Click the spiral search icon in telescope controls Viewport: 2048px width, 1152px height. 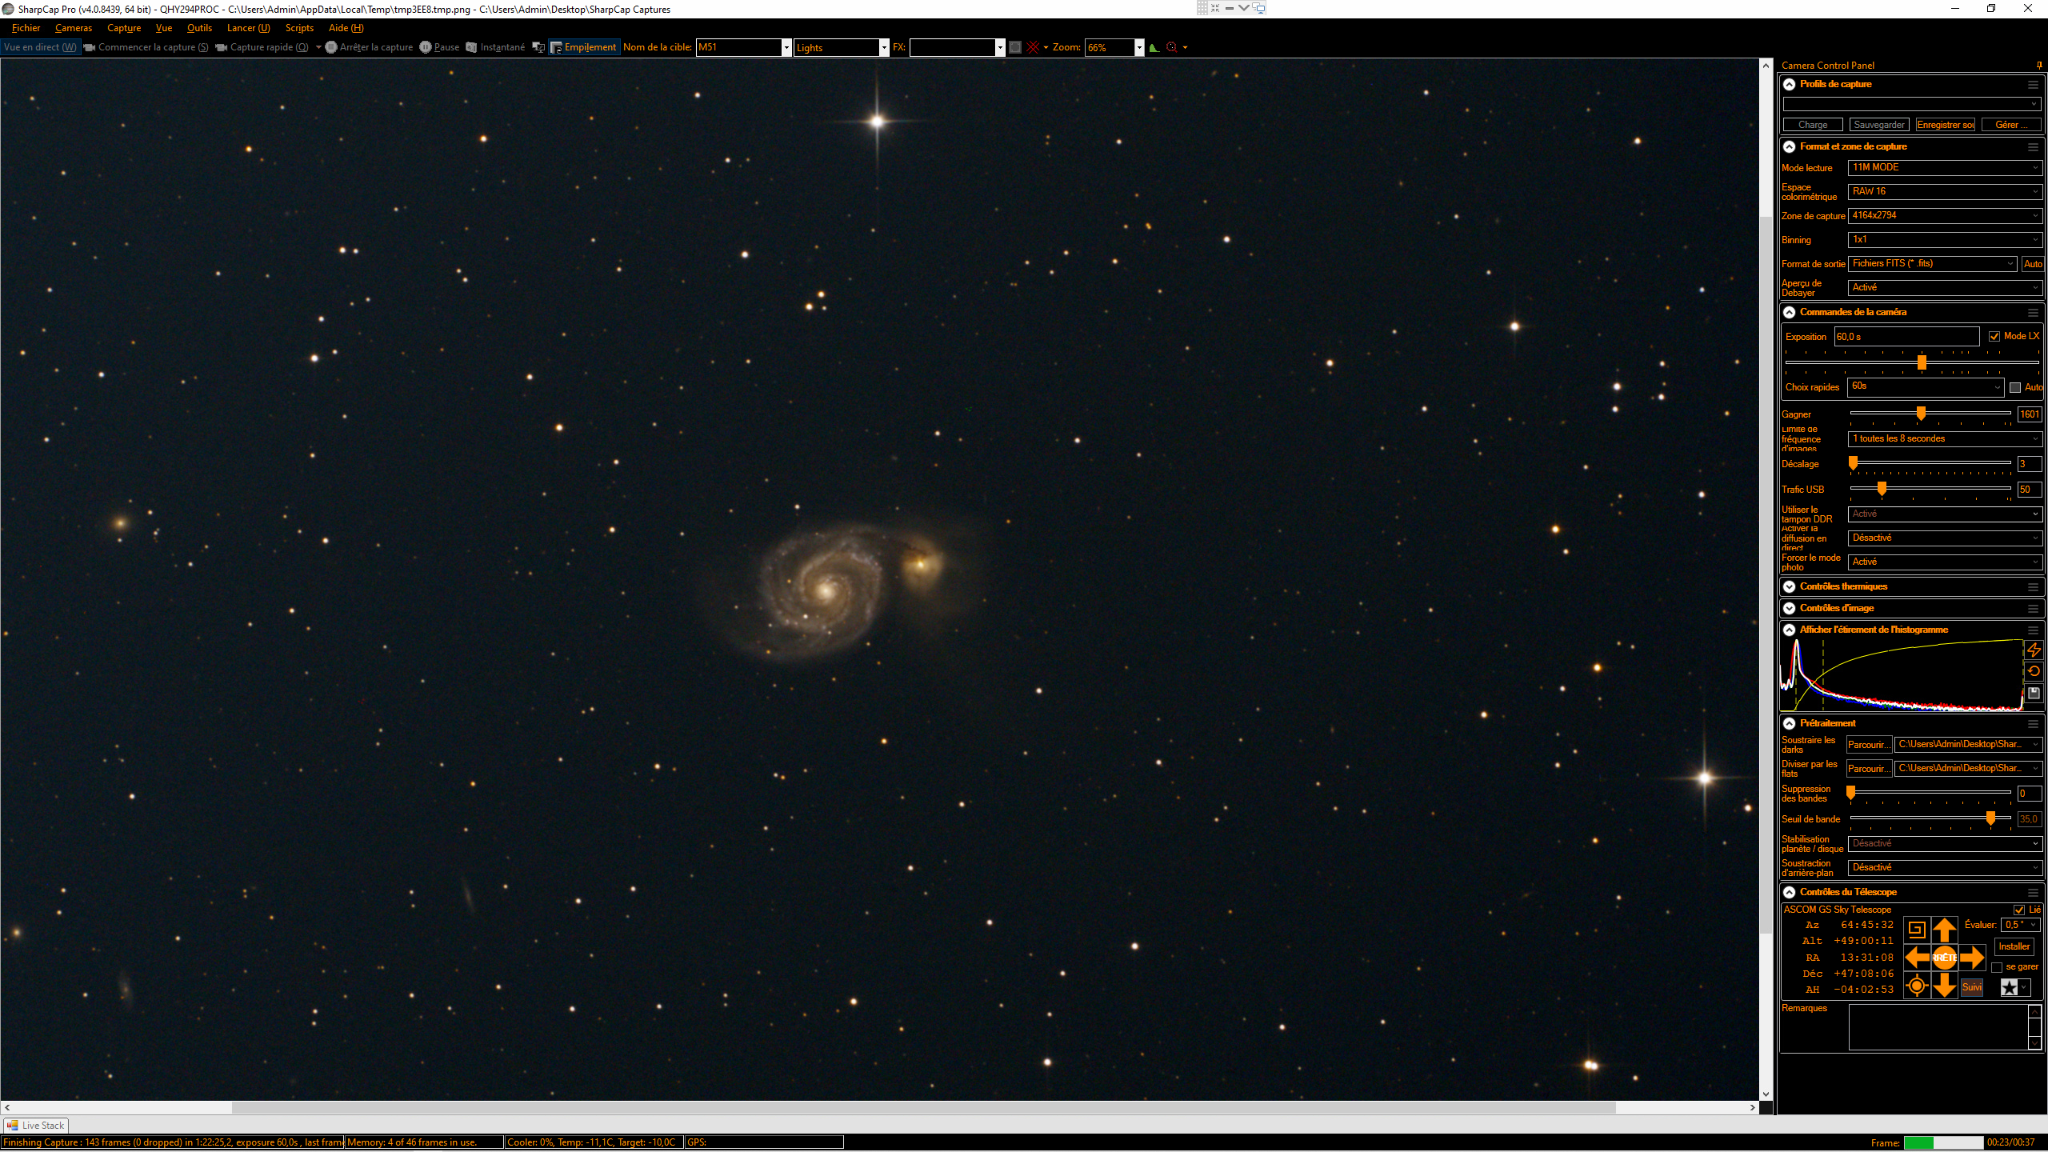[1916, 929]
